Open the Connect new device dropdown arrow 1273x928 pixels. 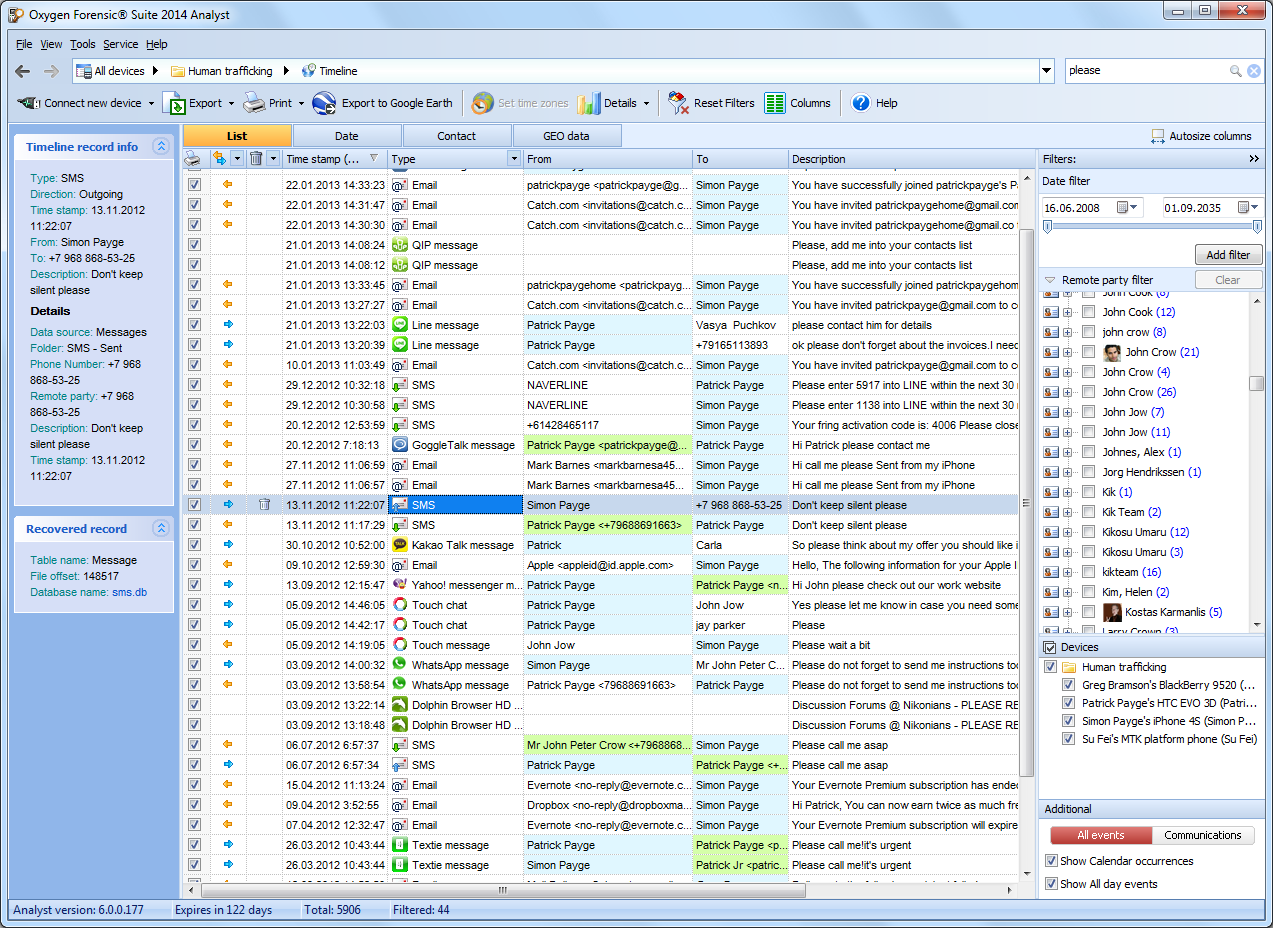coord(152,103)
